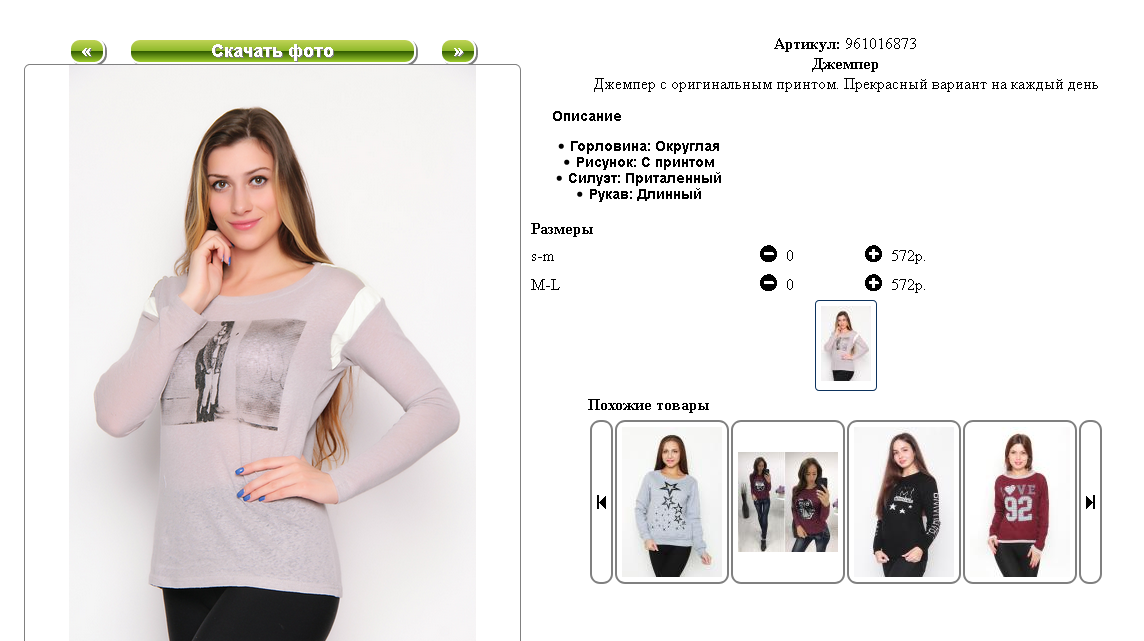Select the small product photo thumbnail
Screen dimensions: 1144x641
click(x=846, y=345)
